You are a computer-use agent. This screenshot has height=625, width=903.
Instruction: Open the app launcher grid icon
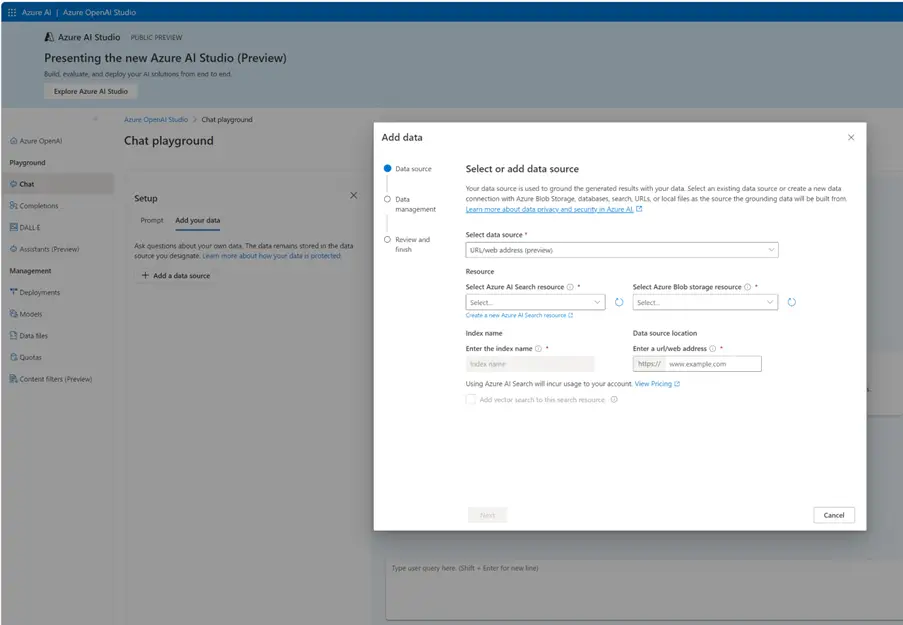pos(12,12)
